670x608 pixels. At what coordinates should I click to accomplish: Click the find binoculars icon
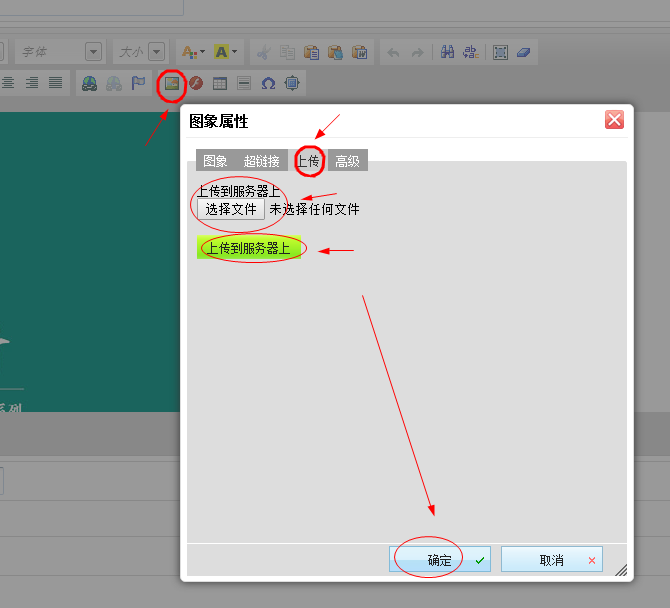pyautogui.click(x=447, y=52)
